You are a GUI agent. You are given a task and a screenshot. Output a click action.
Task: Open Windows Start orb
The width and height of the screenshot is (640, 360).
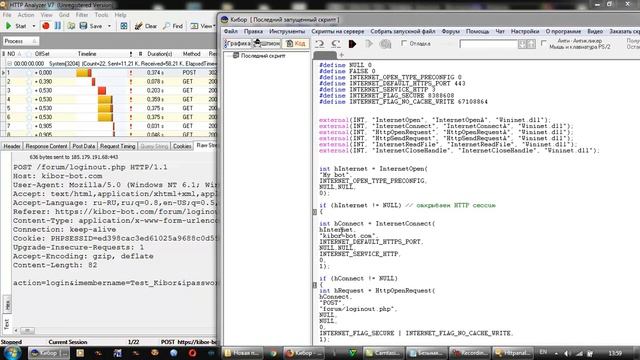pyautogui.click(x=13, y=353)
